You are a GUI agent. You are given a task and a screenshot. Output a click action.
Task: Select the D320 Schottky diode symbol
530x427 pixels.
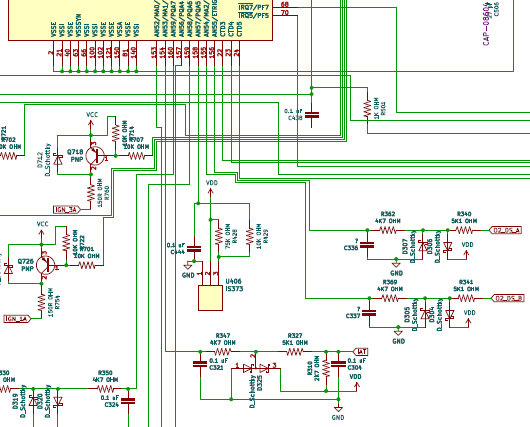point(58,401)
